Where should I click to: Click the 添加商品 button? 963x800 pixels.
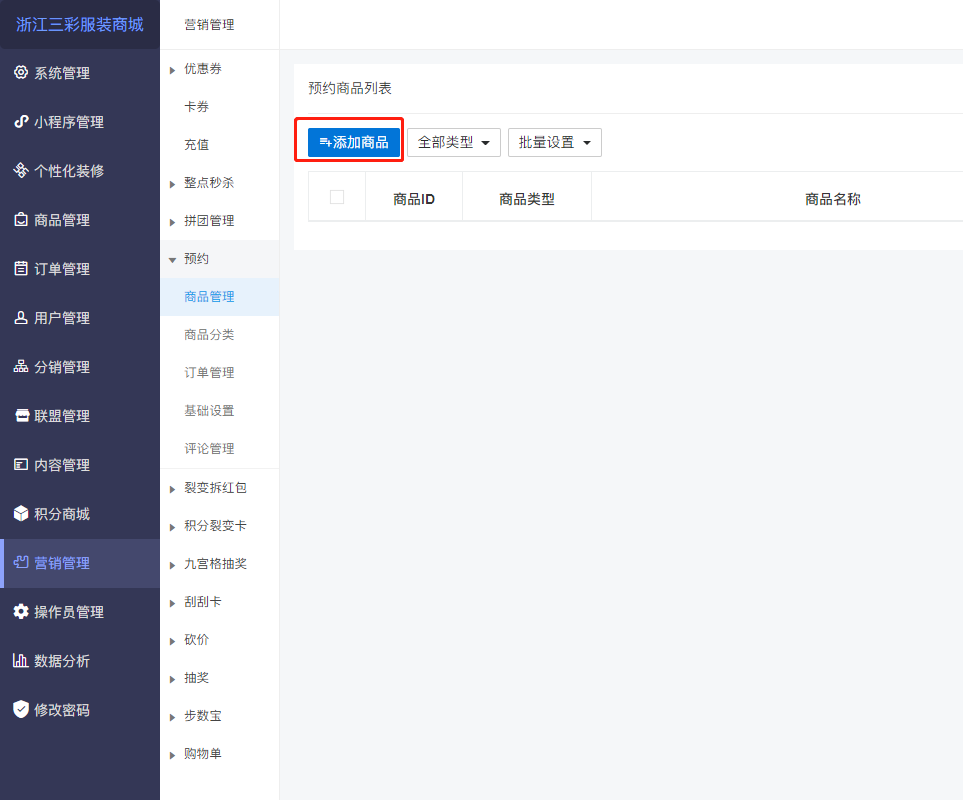coord(354,142)
